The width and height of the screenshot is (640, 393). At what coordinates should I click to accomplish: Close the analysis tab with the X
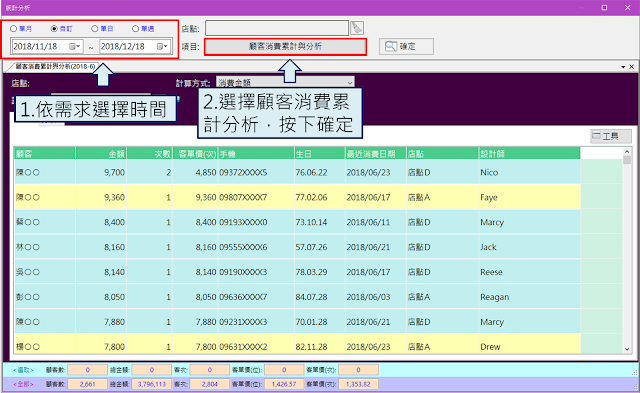click(x=631, y=67)
